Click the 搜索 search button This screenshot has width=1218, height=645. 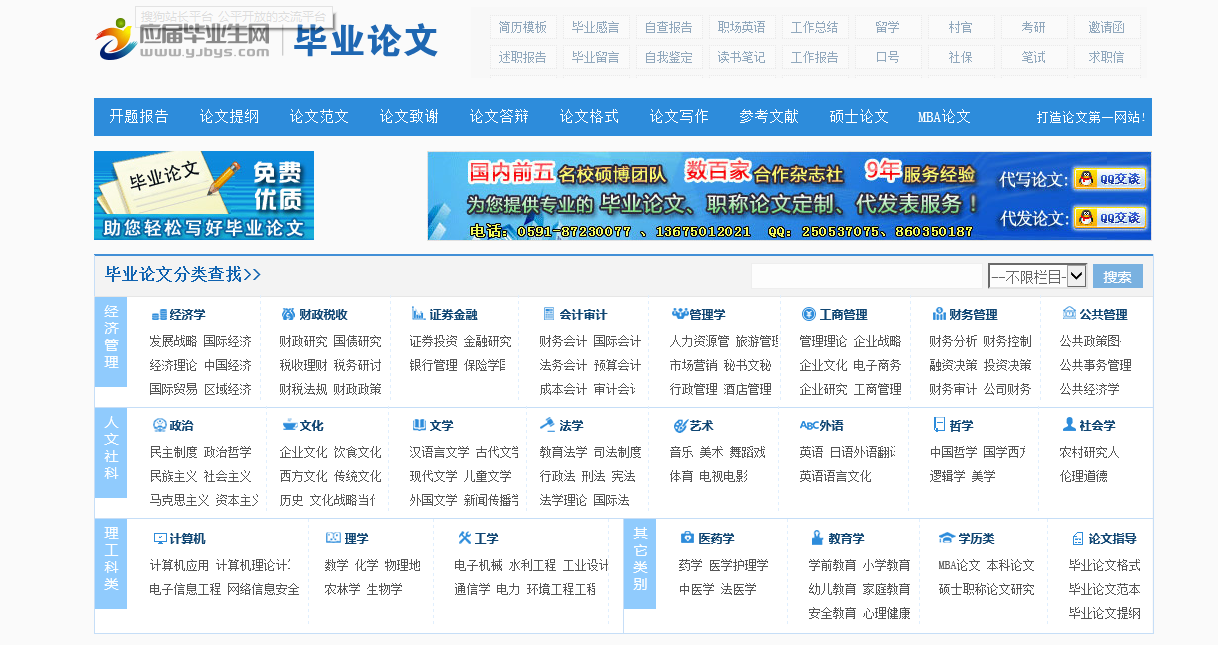coord(1118,277)
